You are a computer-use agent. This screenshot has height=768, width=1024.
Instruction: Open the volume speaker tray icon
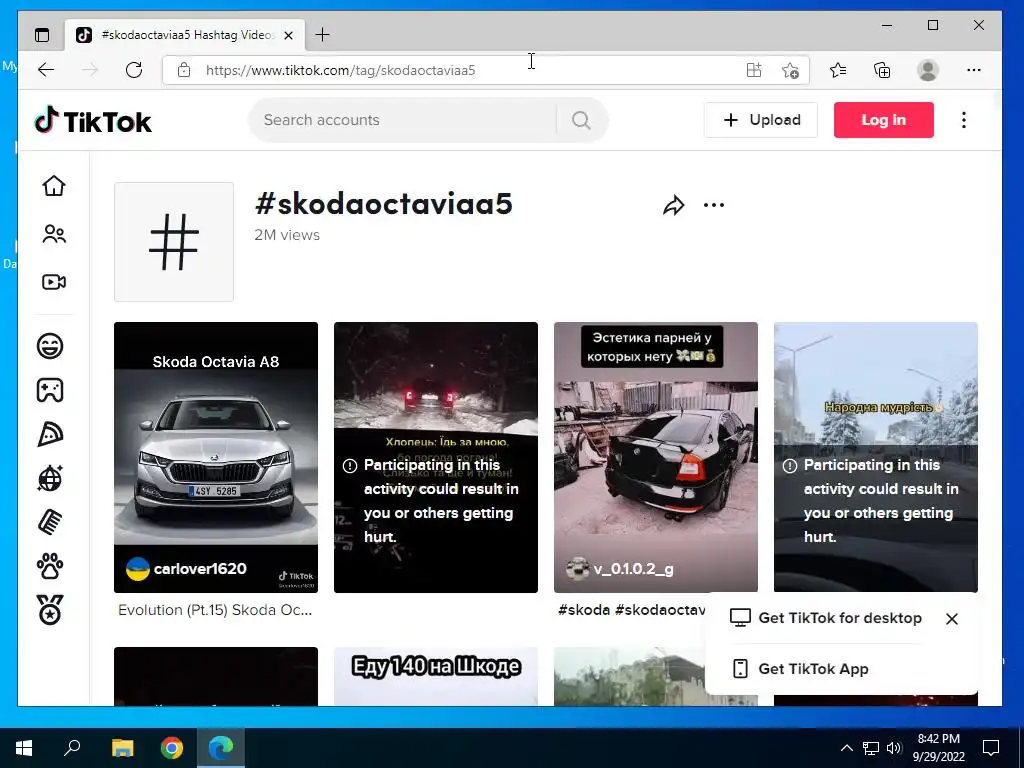click(894, 748)
